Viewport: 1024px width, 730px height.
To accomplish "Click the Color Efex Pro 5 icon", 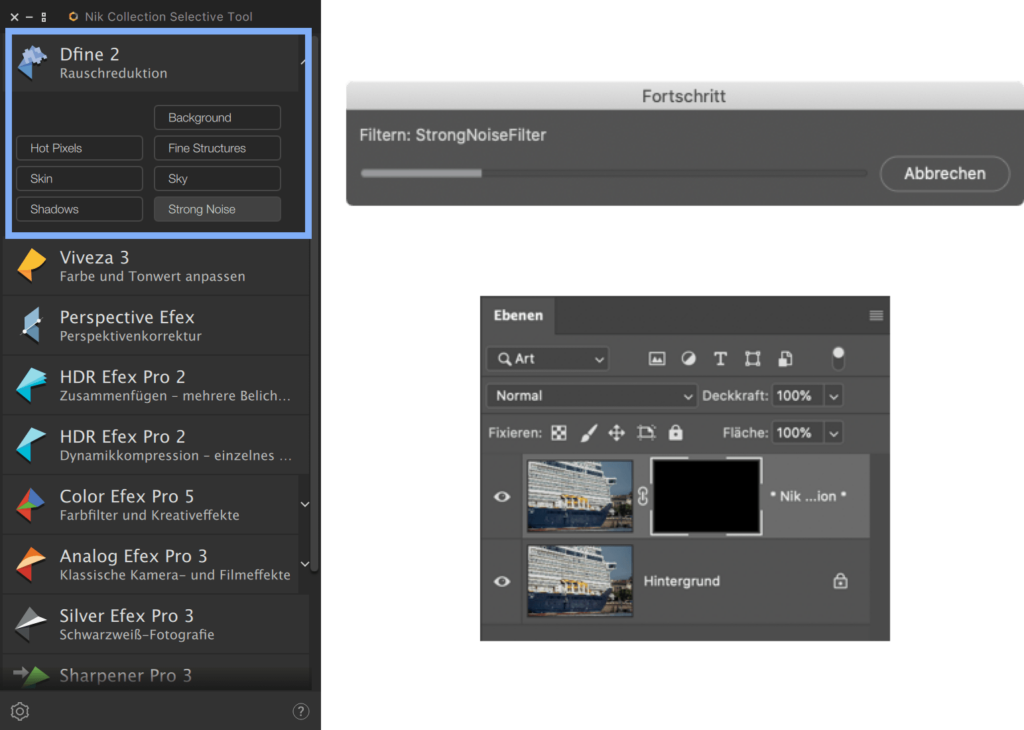I will point(31,505).
